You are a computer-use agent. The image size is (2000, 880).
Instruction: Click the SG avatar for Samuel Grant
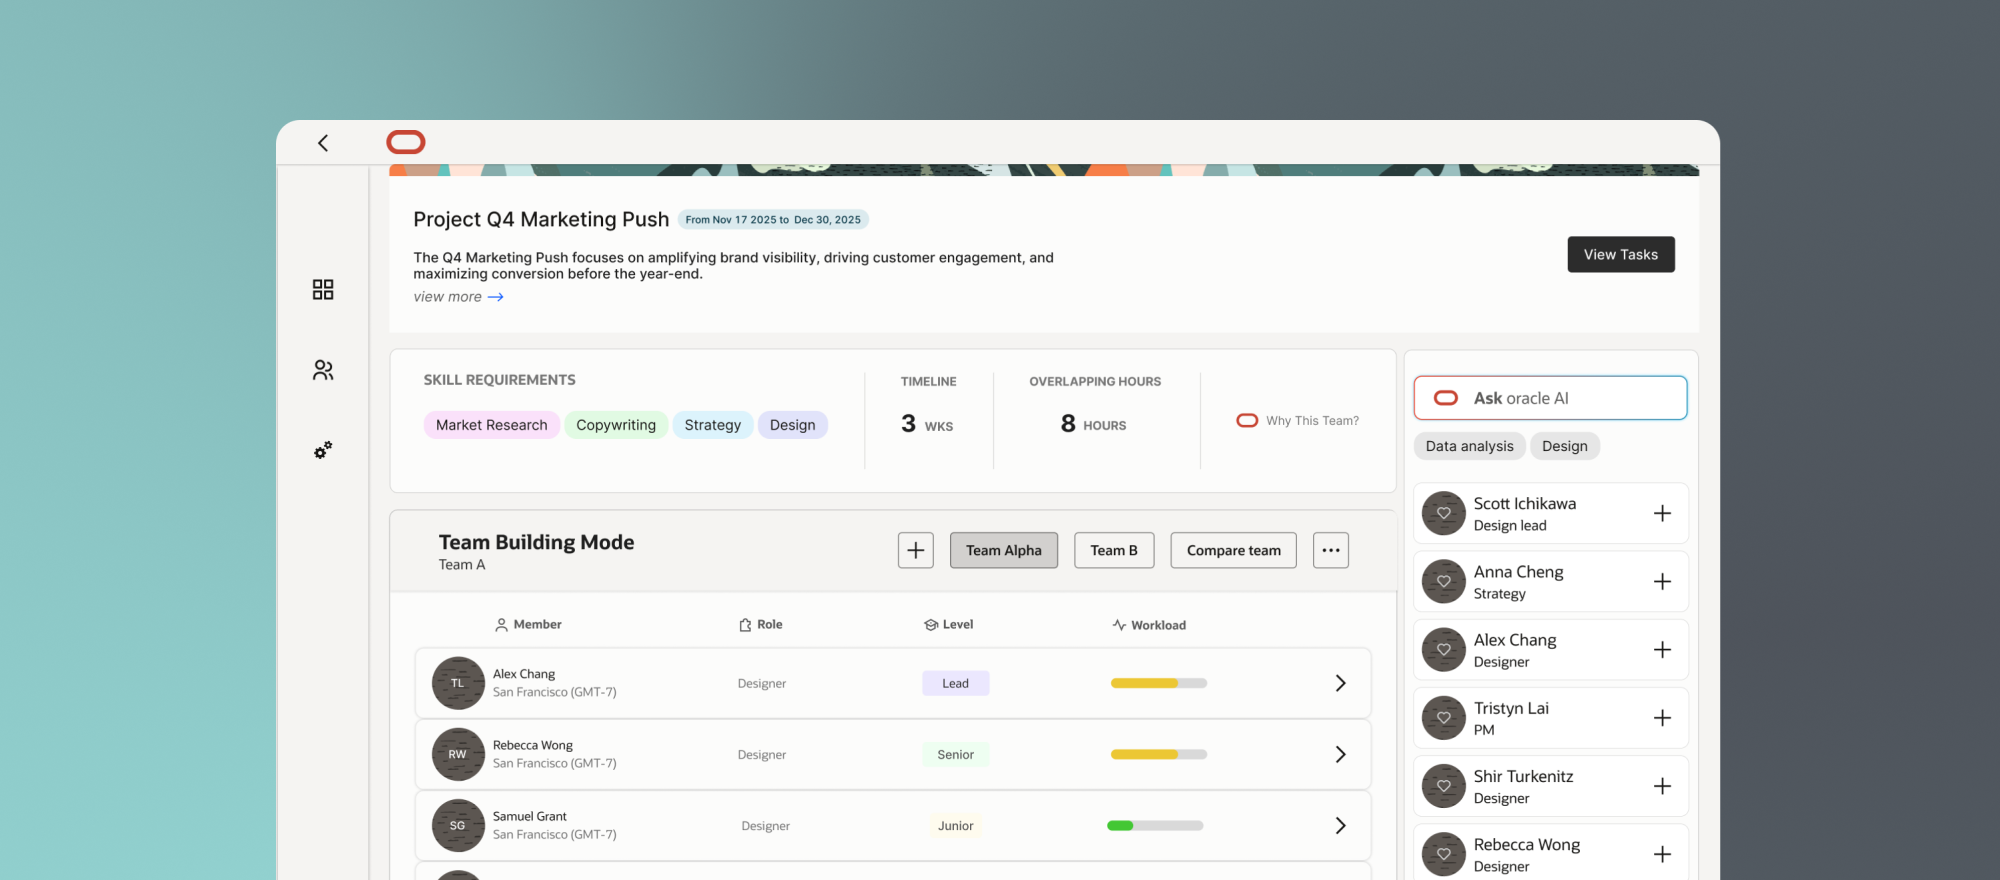(x=458, y=825)
